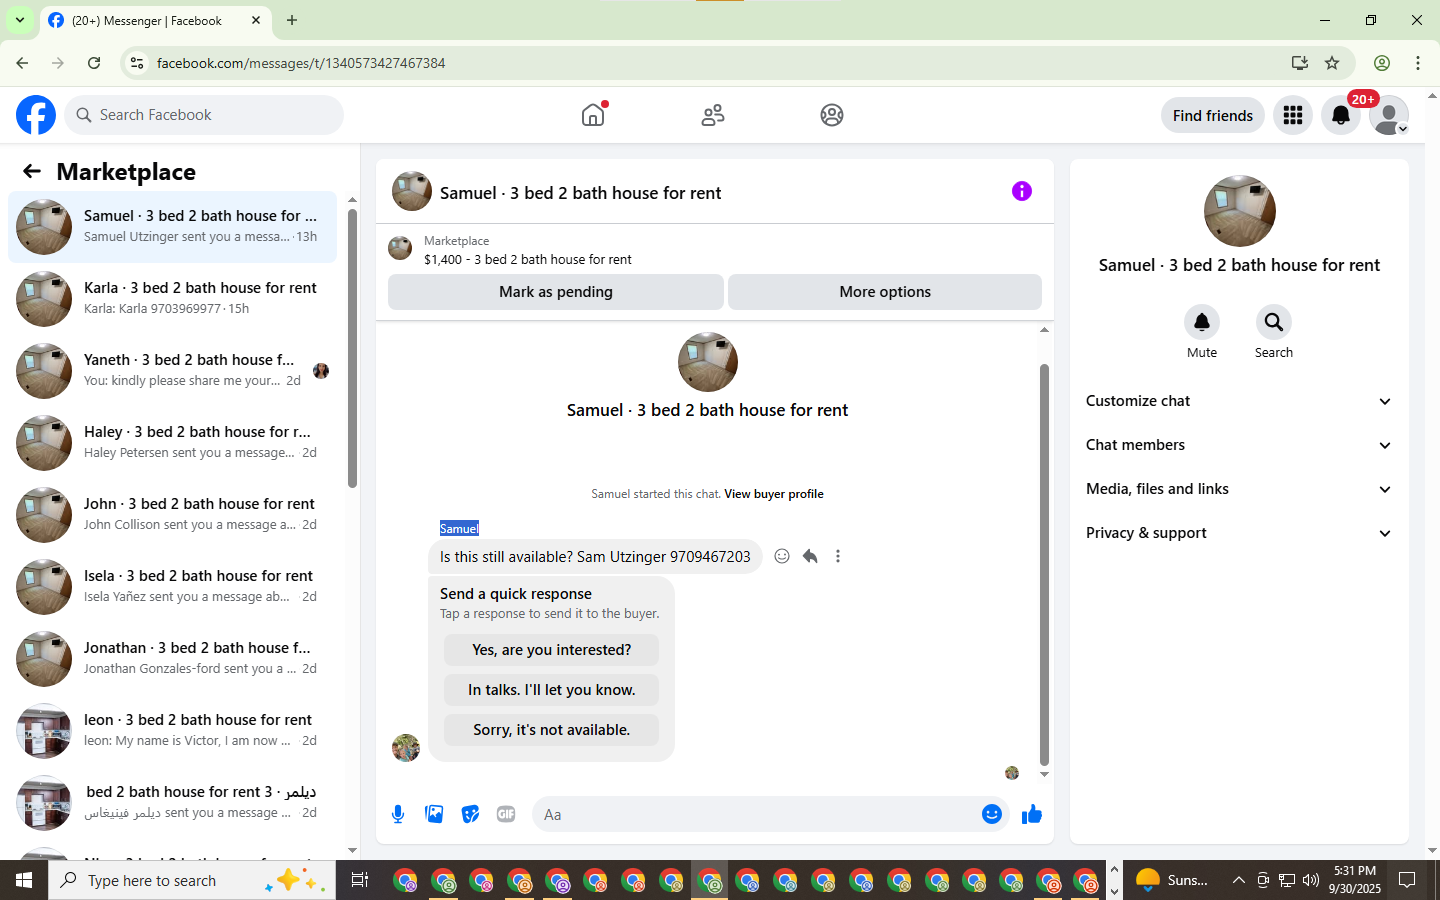Reload the page in the browser
The image size is (1440, 900).
click(94, 63)
